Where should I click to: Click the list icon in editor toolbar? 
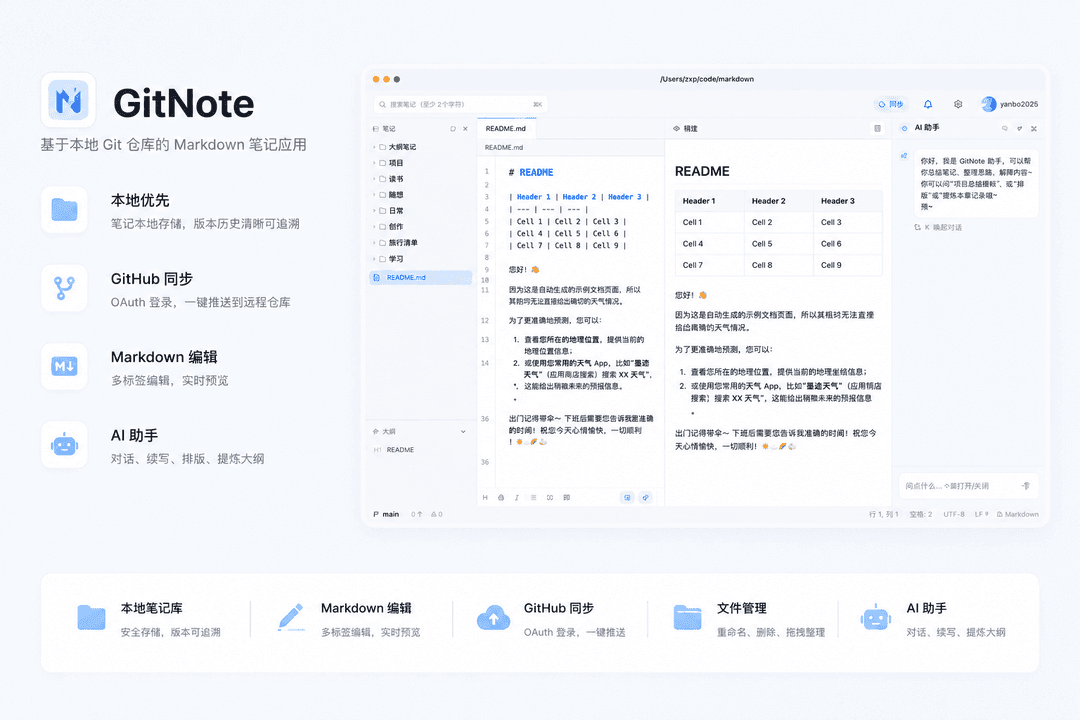point(533,497)
